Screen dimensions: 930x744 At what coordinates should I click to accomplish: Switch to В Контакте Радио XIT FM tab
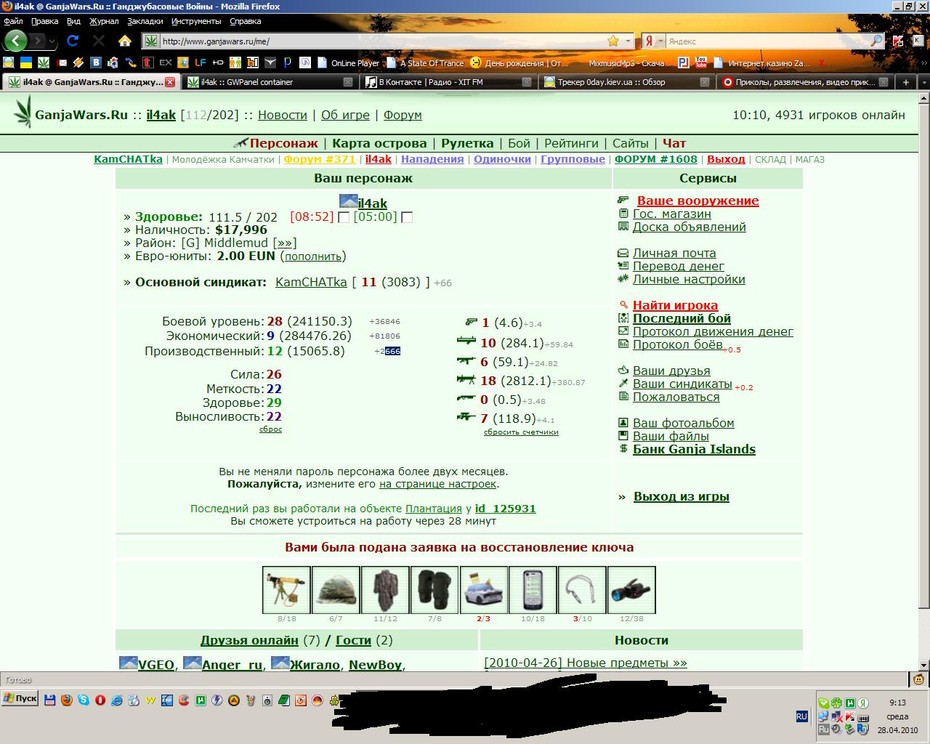448,82
